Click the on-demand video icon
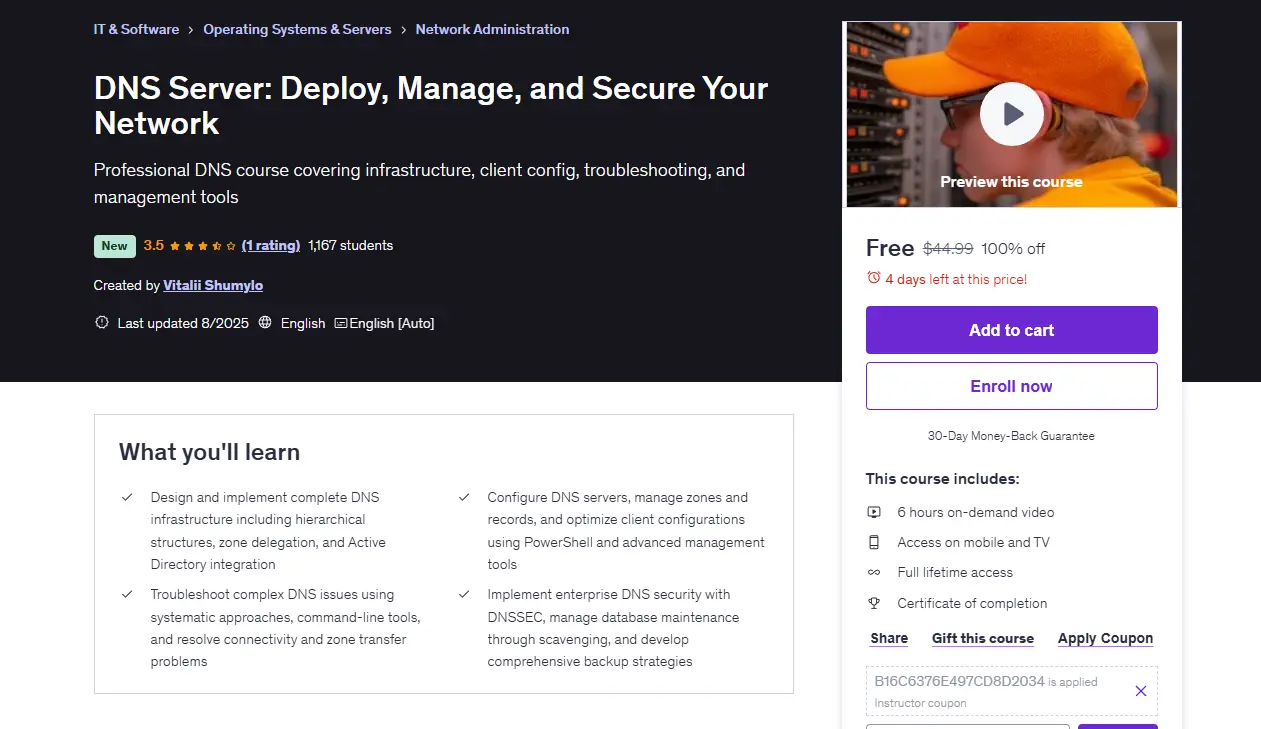This screenshot has width=1261, height=729. 874,512
